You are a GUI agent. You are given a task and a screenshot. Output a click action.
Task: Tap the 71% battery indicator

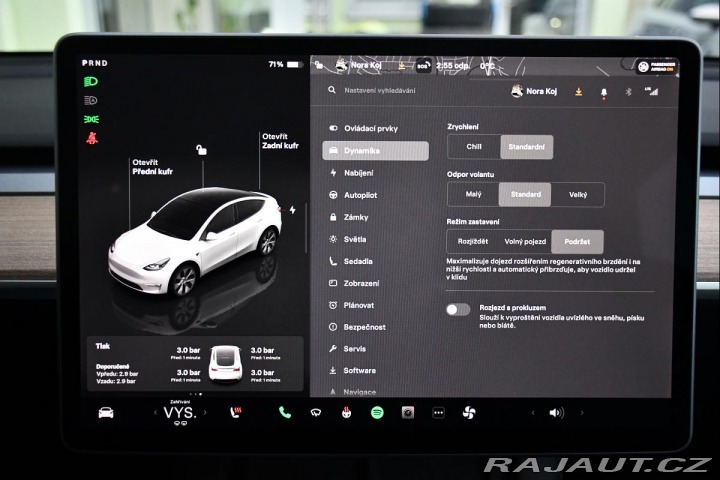[x=285, y=64]
